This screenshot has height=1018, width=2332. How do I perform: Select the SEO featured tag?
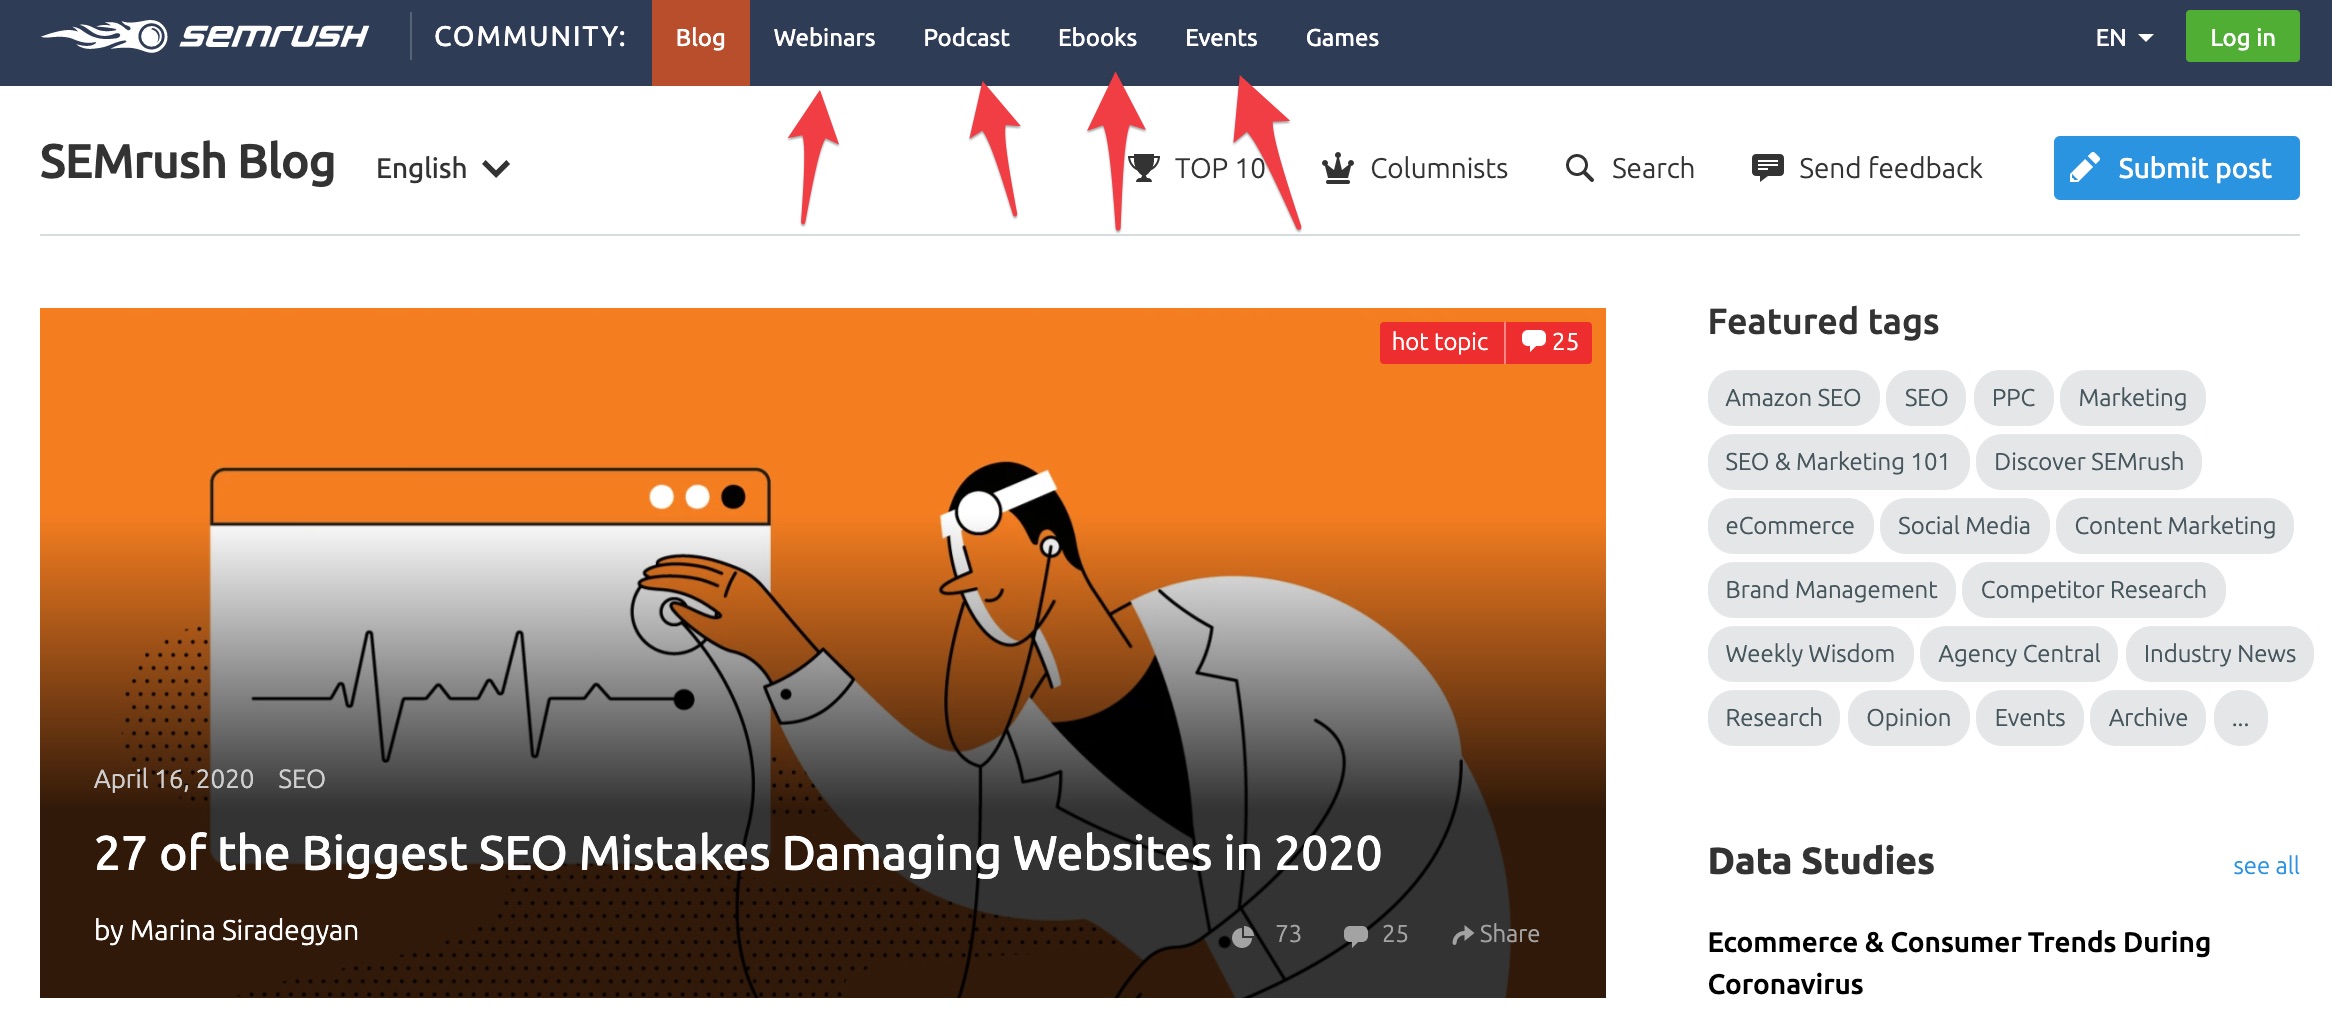[1925, 398]
